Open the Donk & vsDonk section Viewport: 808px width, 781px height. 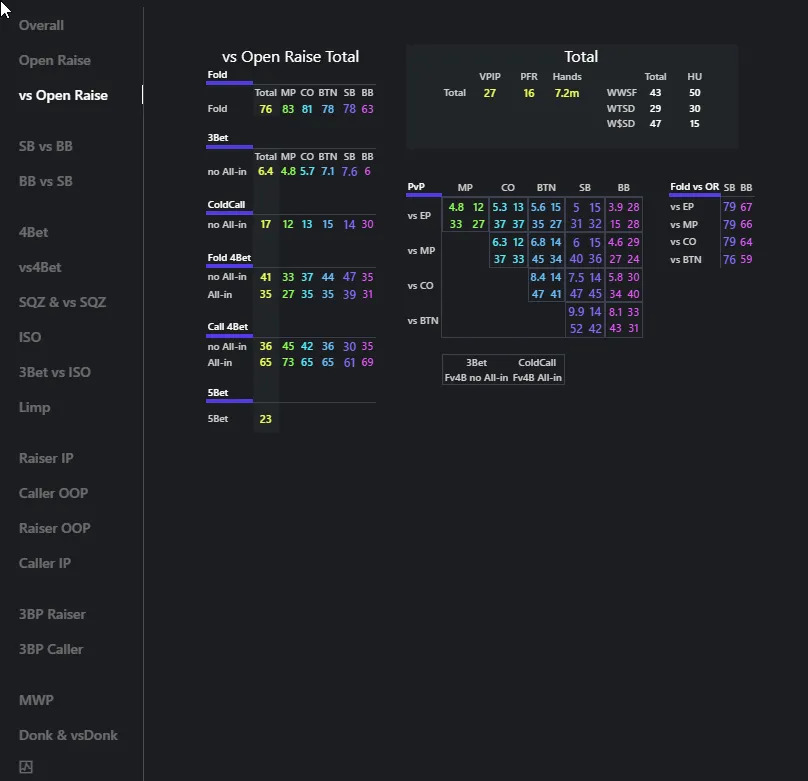pos(68,735)
